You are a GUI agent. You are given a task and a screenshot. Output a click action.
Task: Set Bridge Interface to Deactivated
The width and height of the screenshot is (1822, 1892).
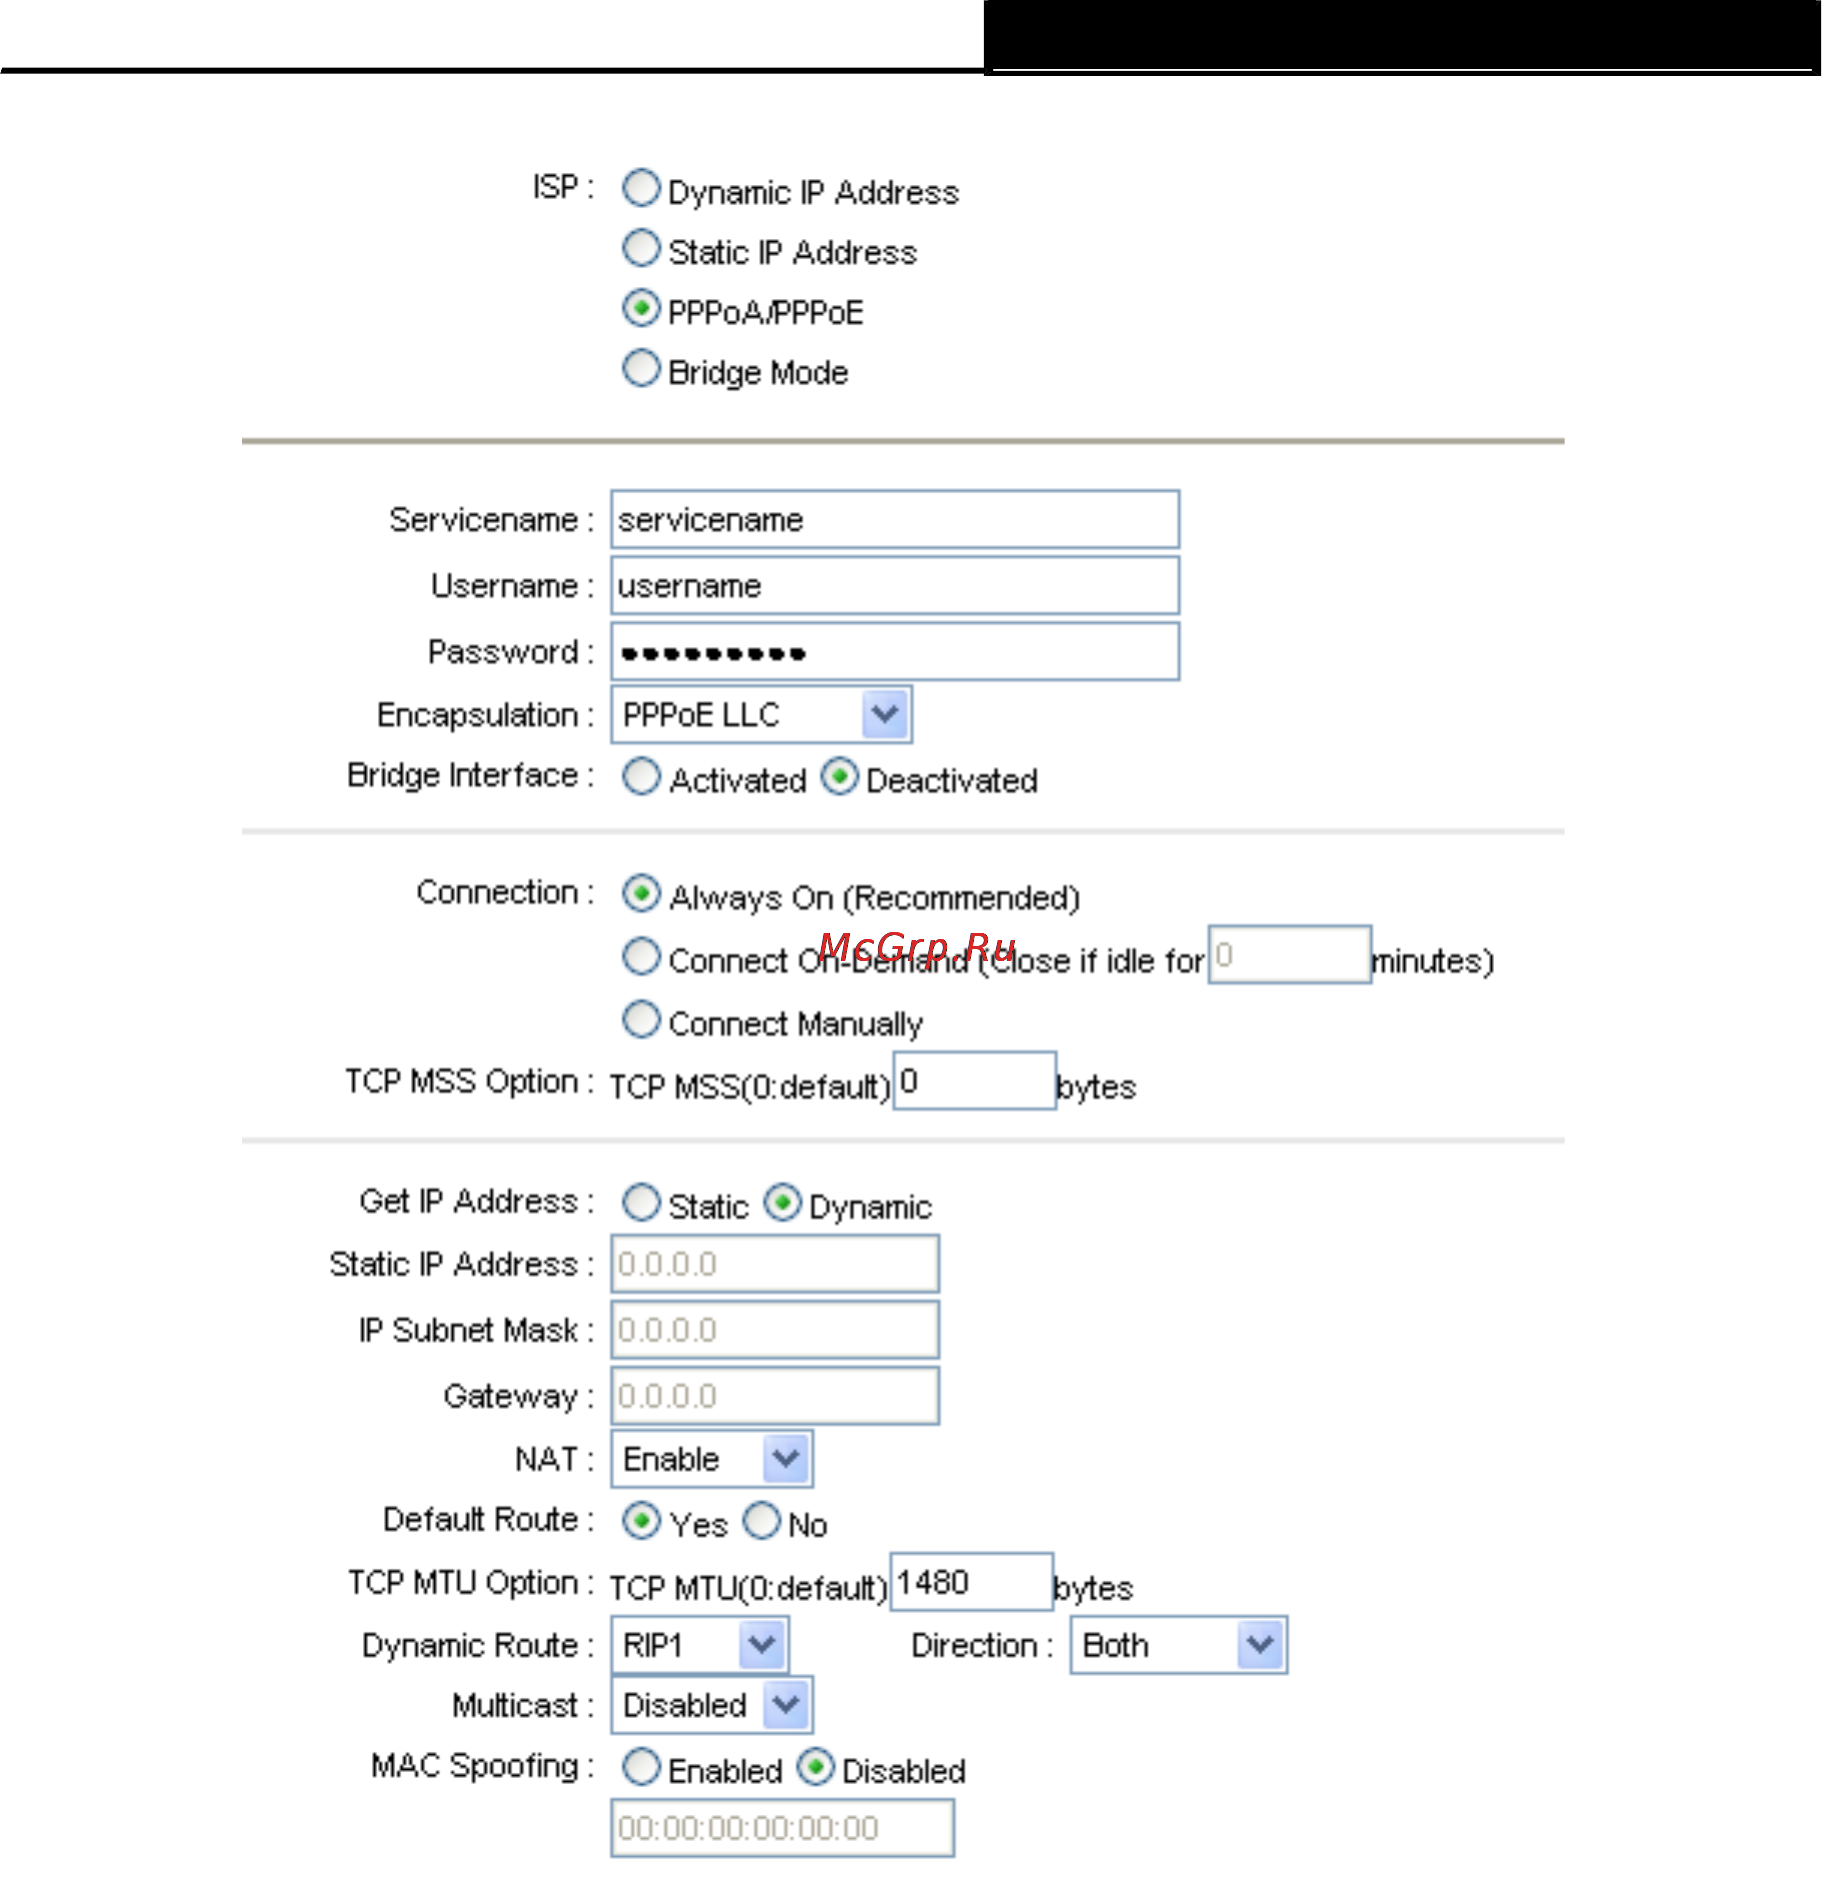(839, 776)
